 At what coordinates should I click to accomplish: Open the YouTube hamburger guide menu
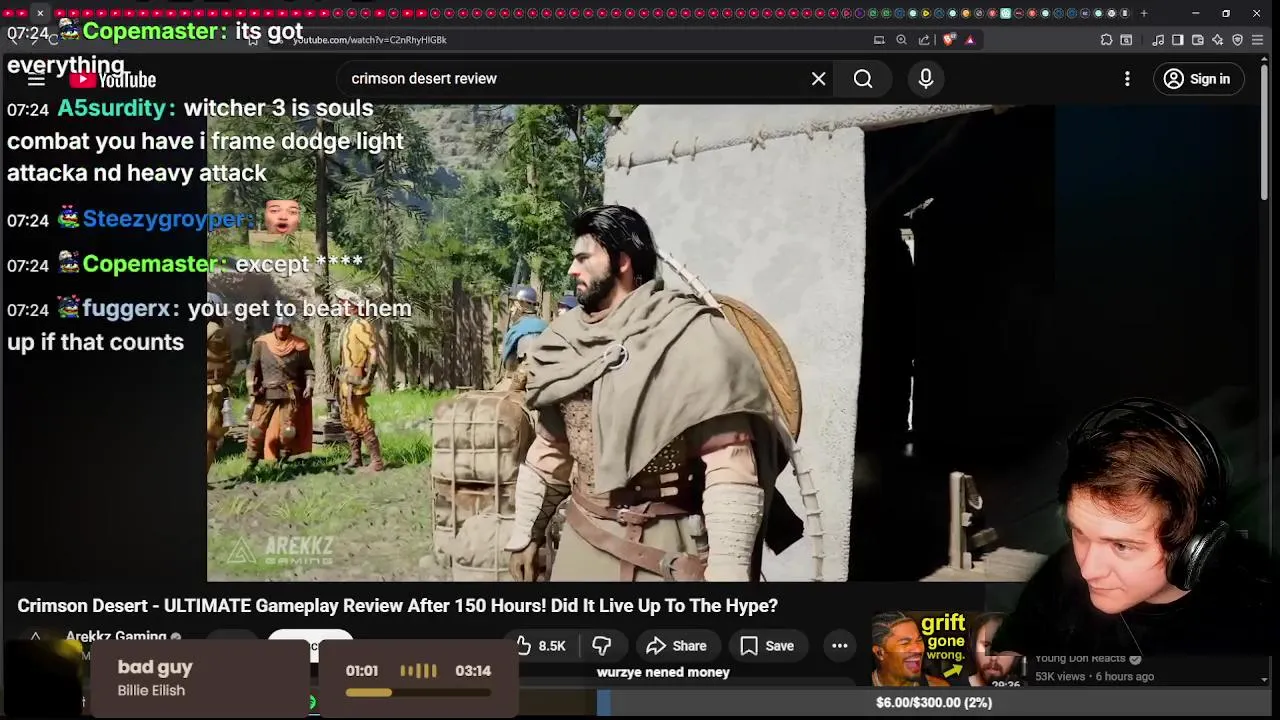36,80
